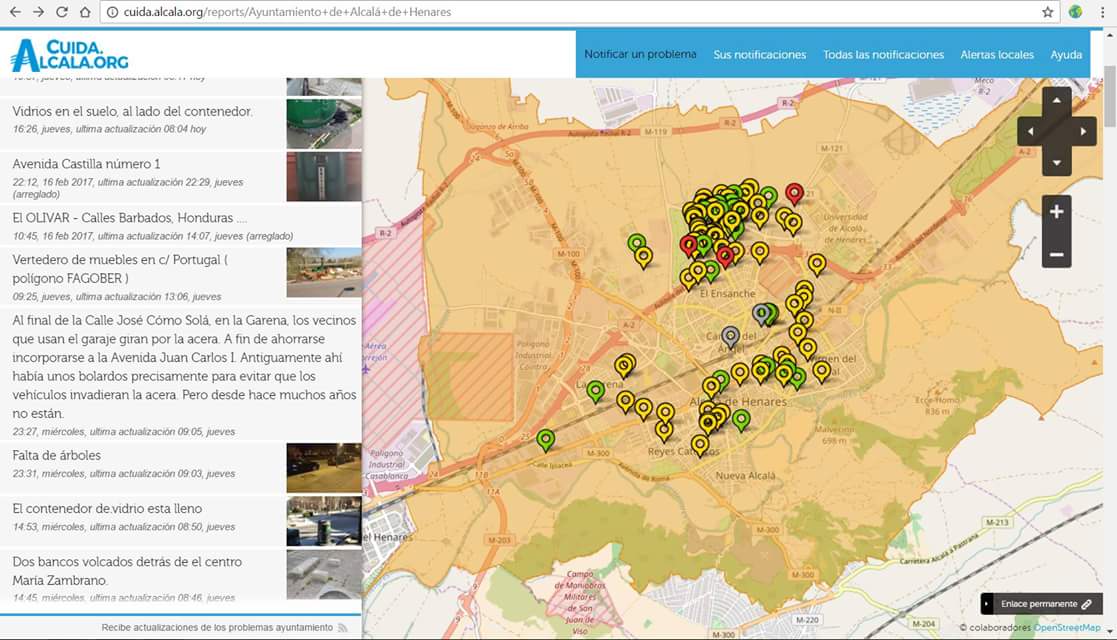Click the Enlace permanente link

tap(1041, 604)
